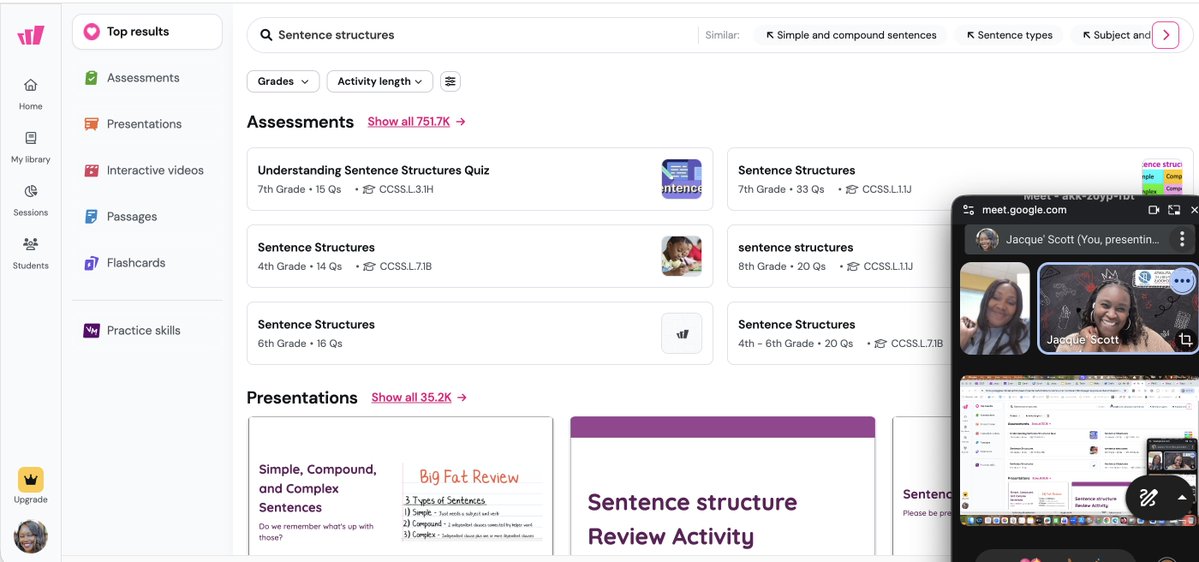
Task: Go to Home in the sidebar
Action: 31,94
